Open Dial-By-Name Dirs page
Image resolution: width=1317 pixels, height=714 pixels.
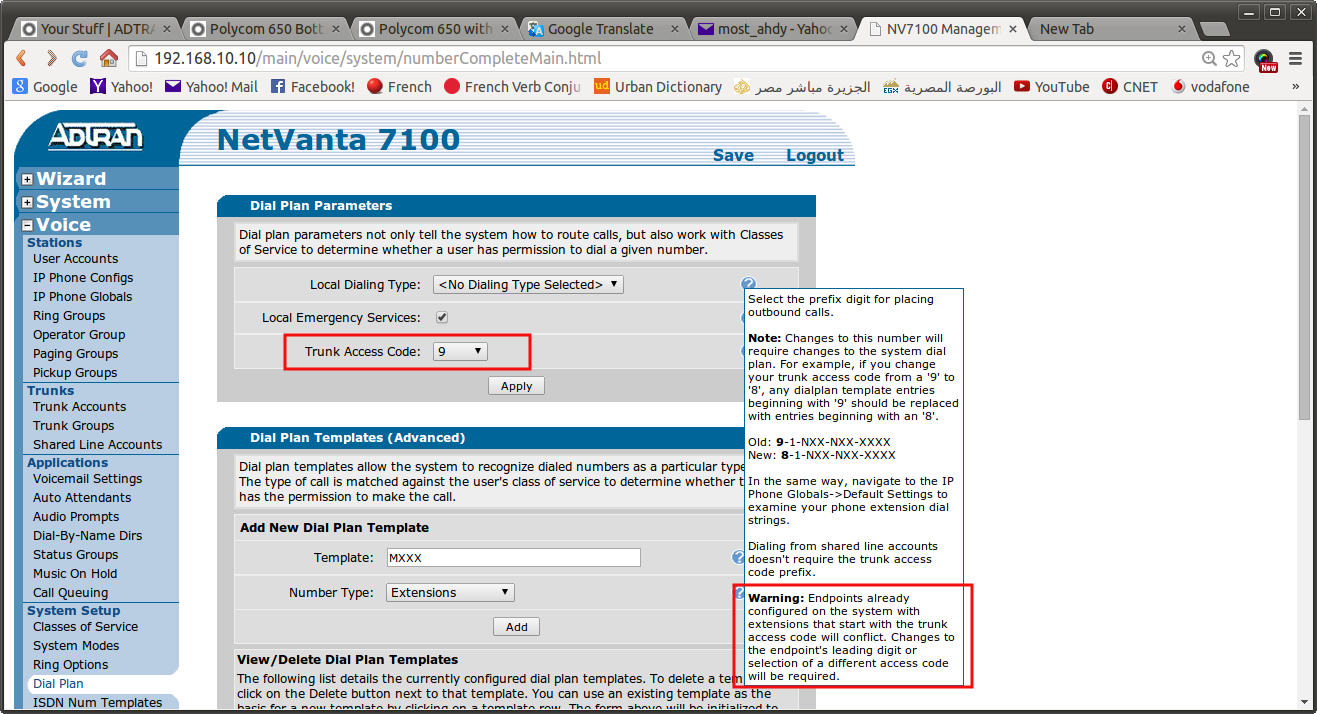click(87, 535)
